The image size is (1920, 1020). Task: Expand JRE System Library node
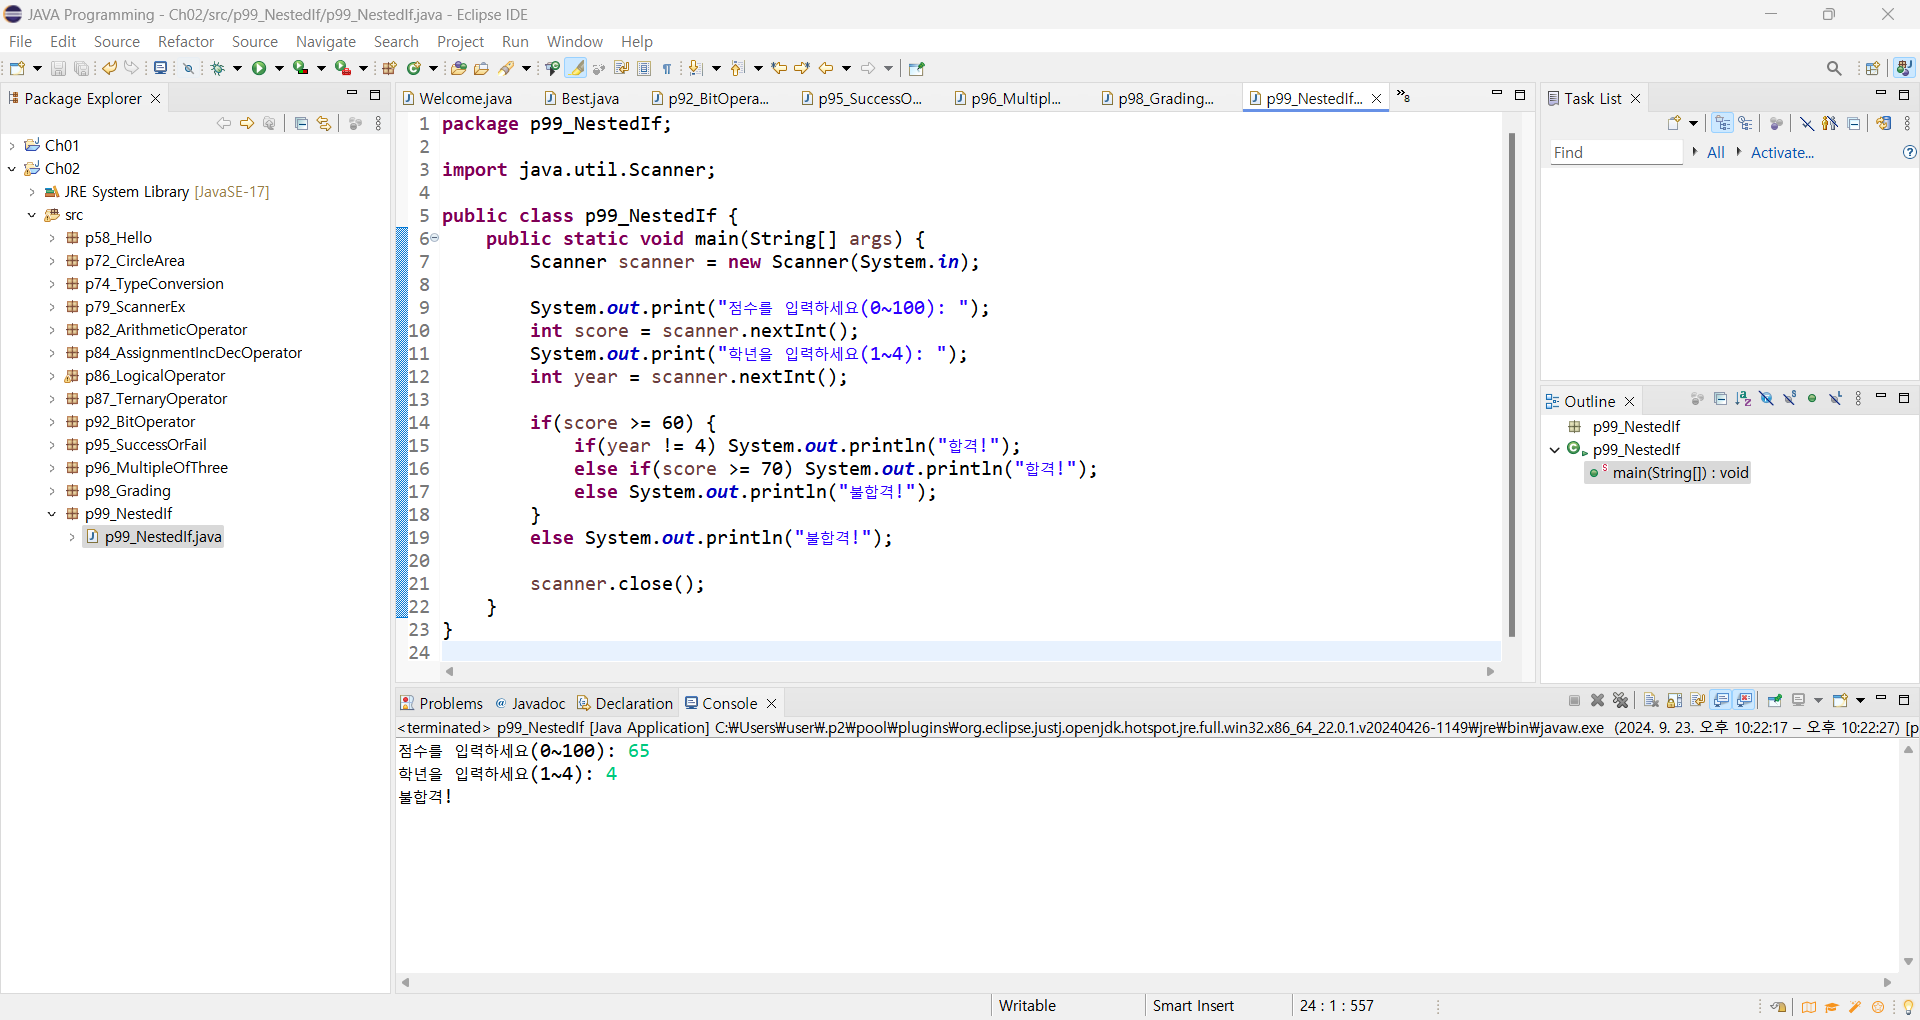point(32,191)
